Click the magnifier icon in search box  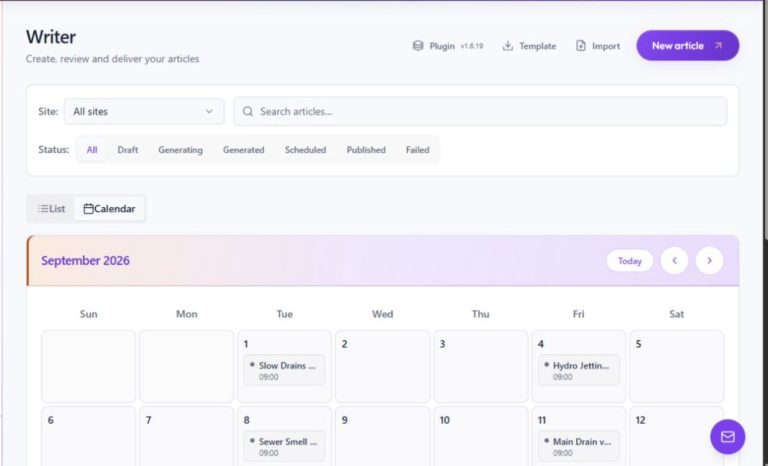(x=248, y=111)
